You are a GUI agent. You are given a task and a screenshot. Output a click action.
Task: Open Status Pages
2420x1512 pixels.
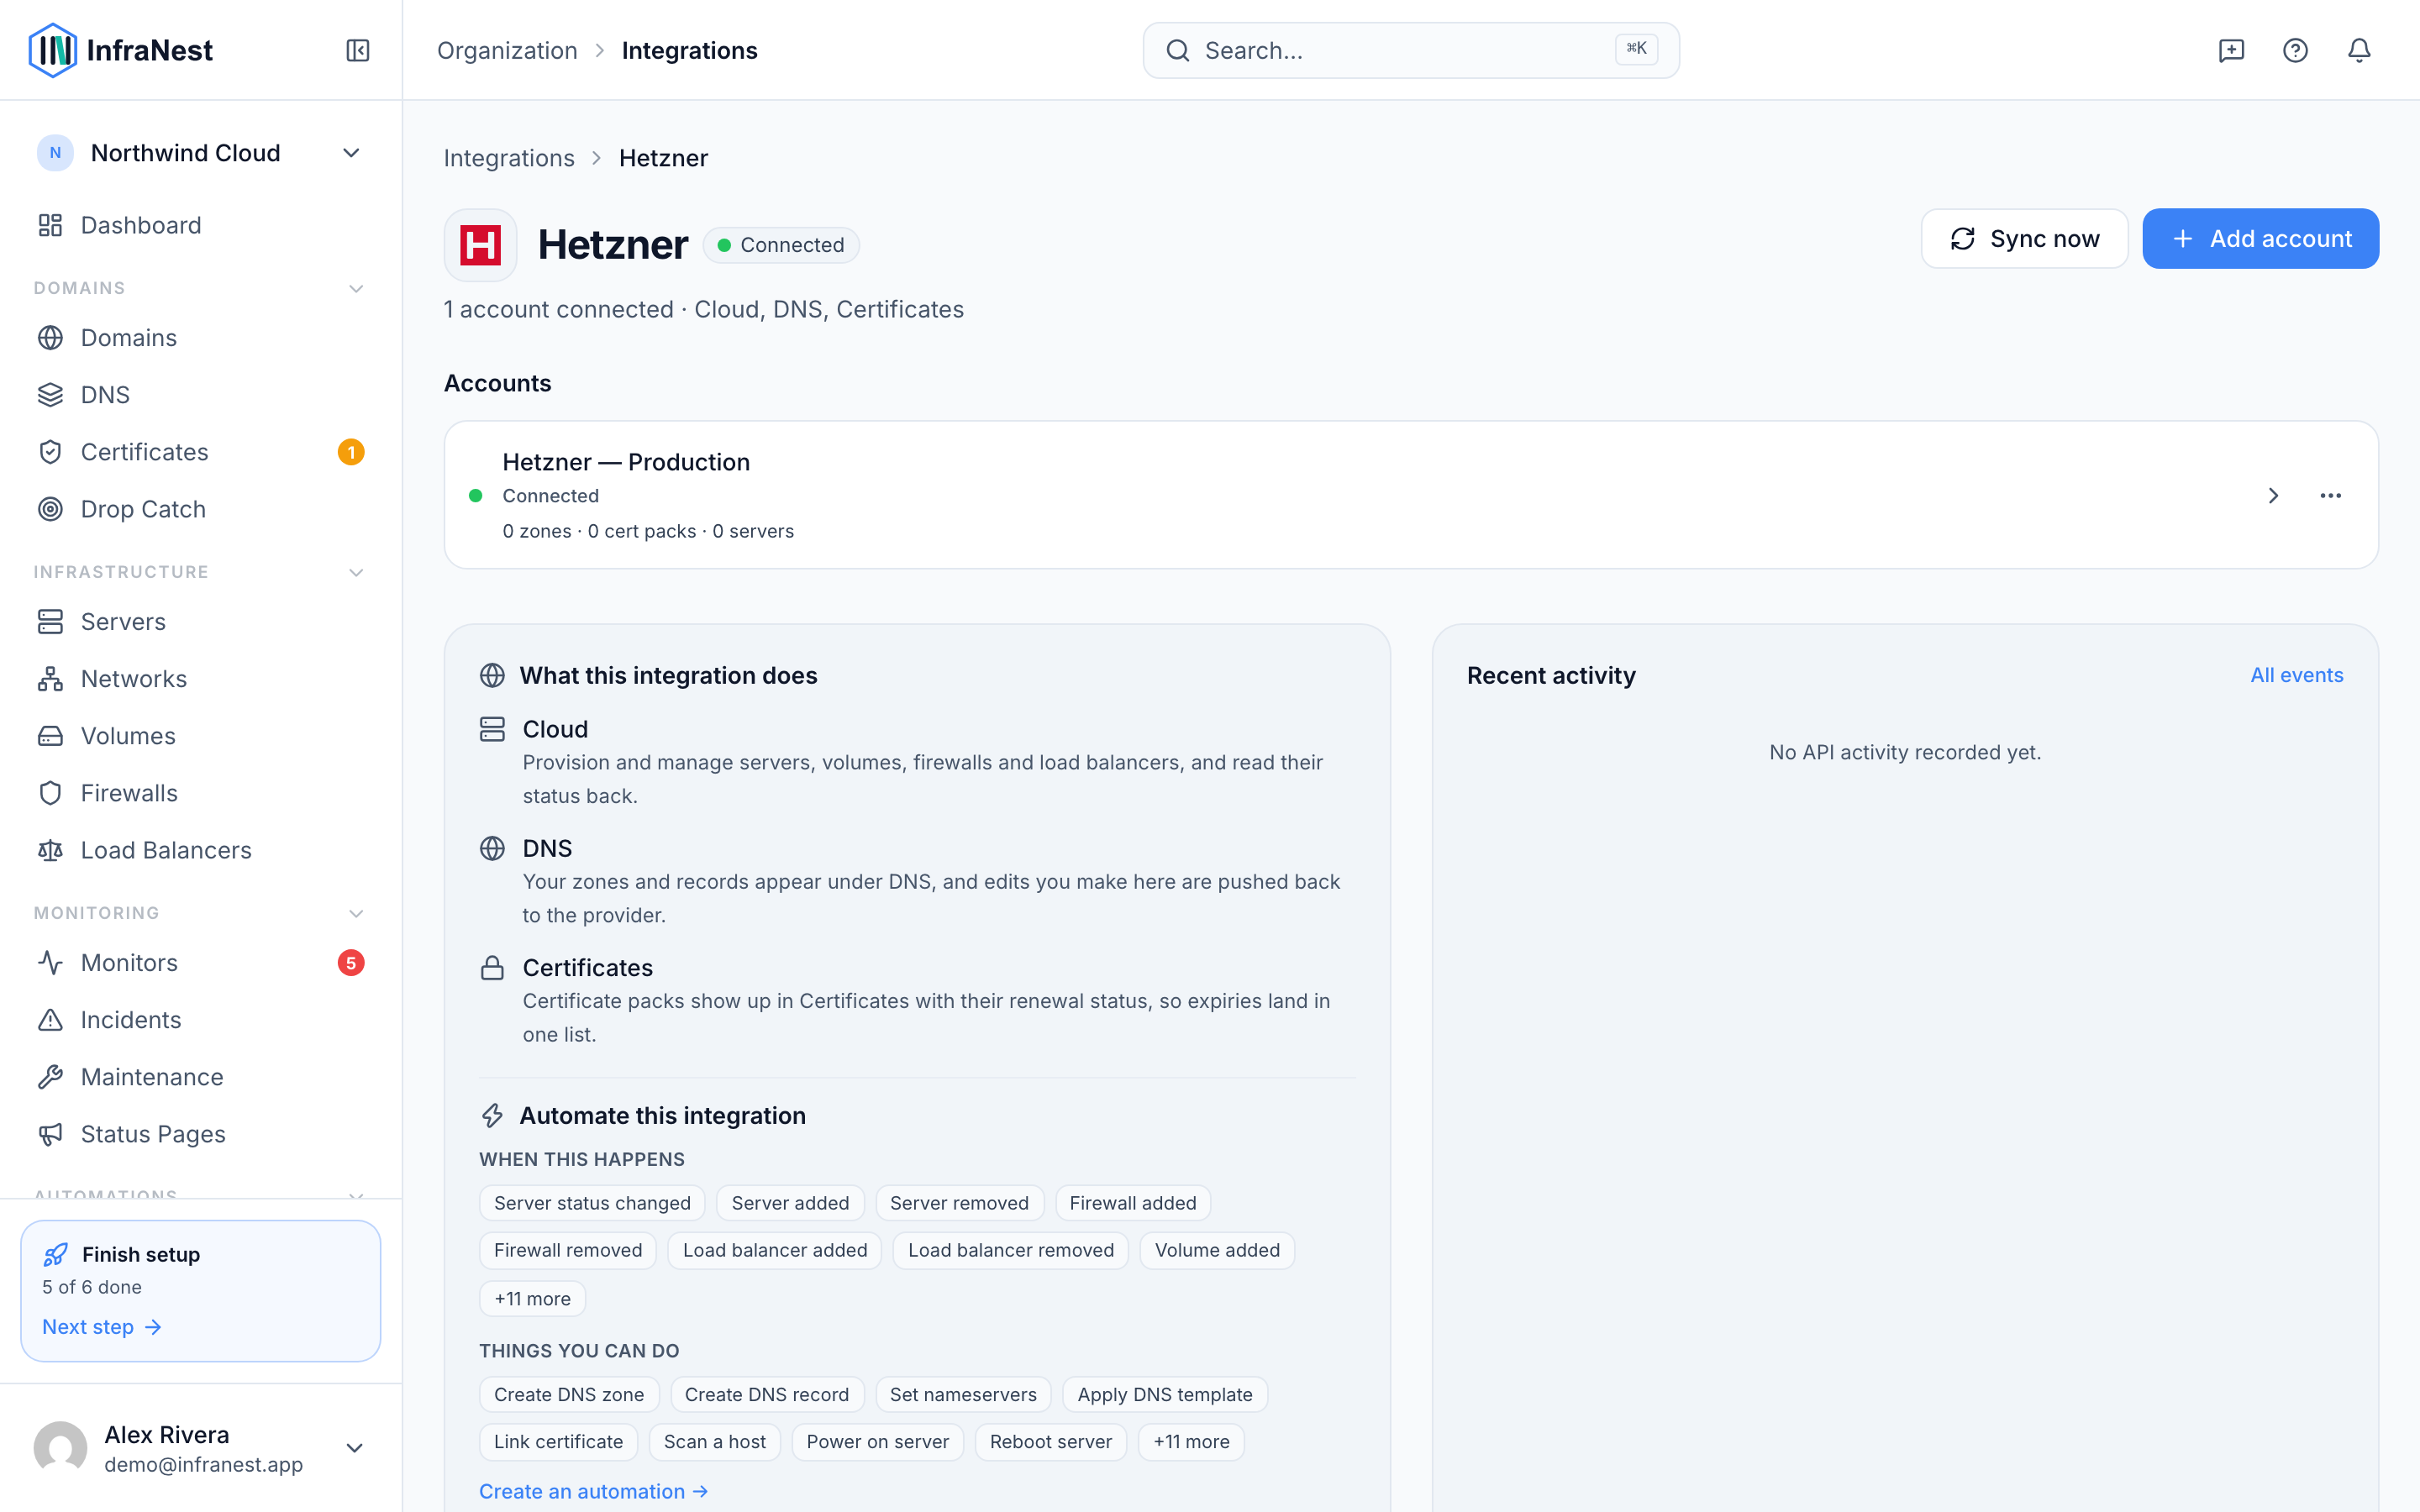[201, 1134]
